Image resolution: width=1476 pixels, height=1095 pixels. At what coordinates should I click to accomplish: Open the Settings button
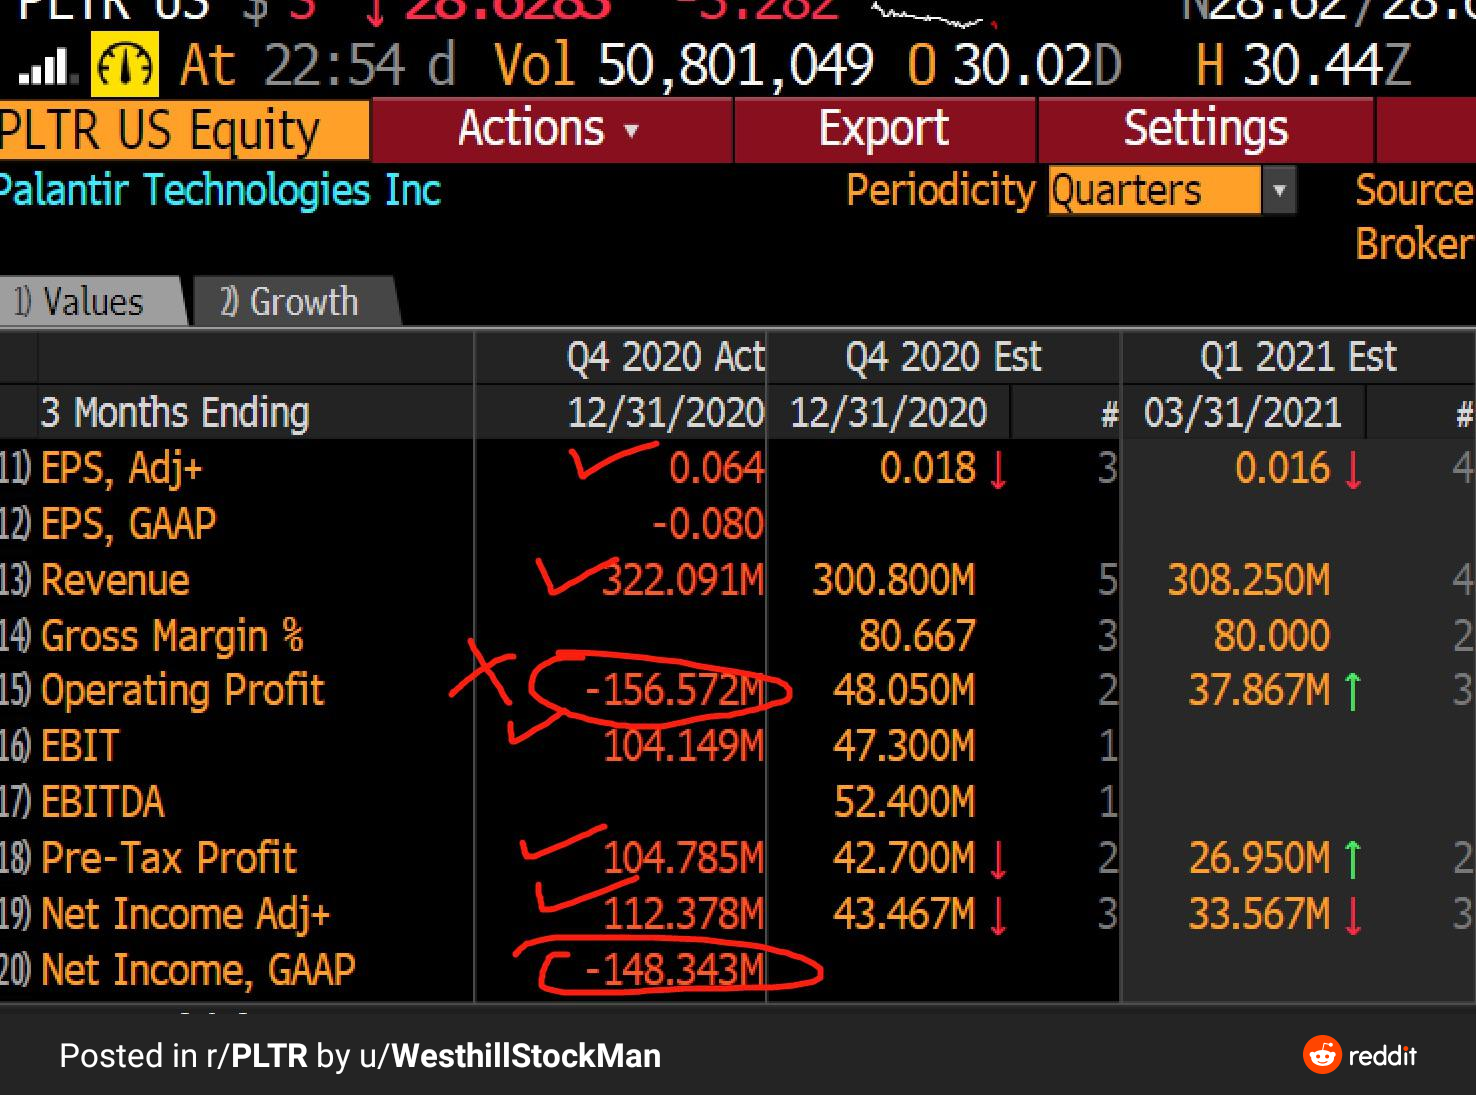pyautogui.click(x=1206, y=129)
